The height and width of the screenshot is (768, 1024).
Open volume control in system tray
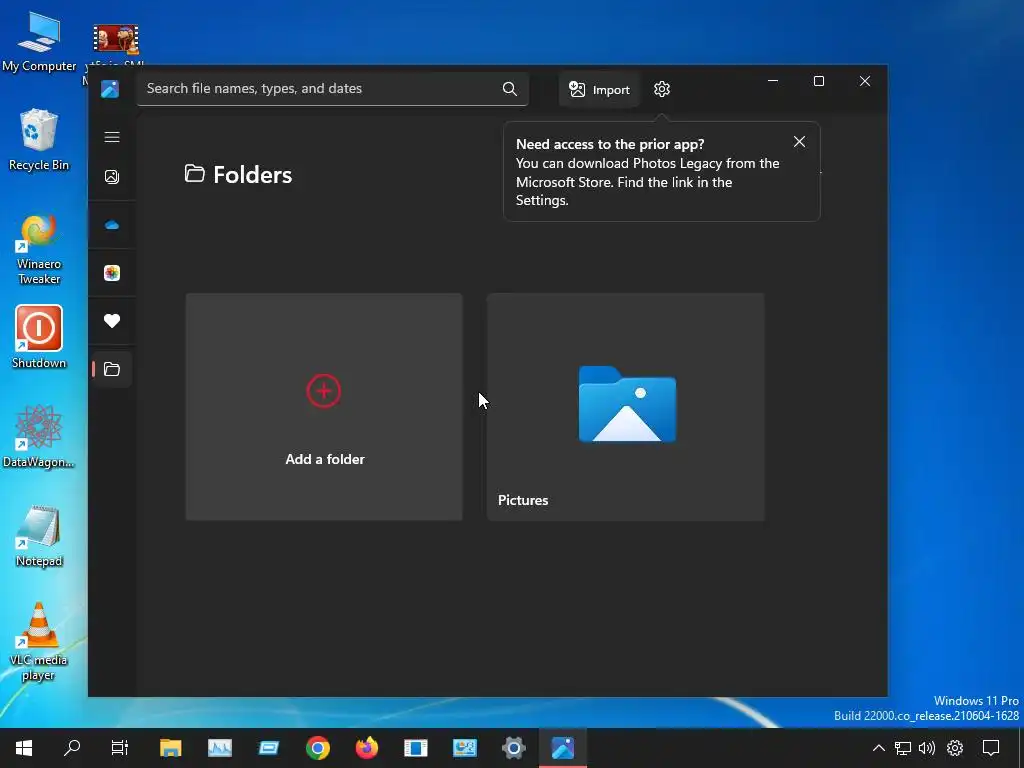pyautogui.click(x=927, y=748)
